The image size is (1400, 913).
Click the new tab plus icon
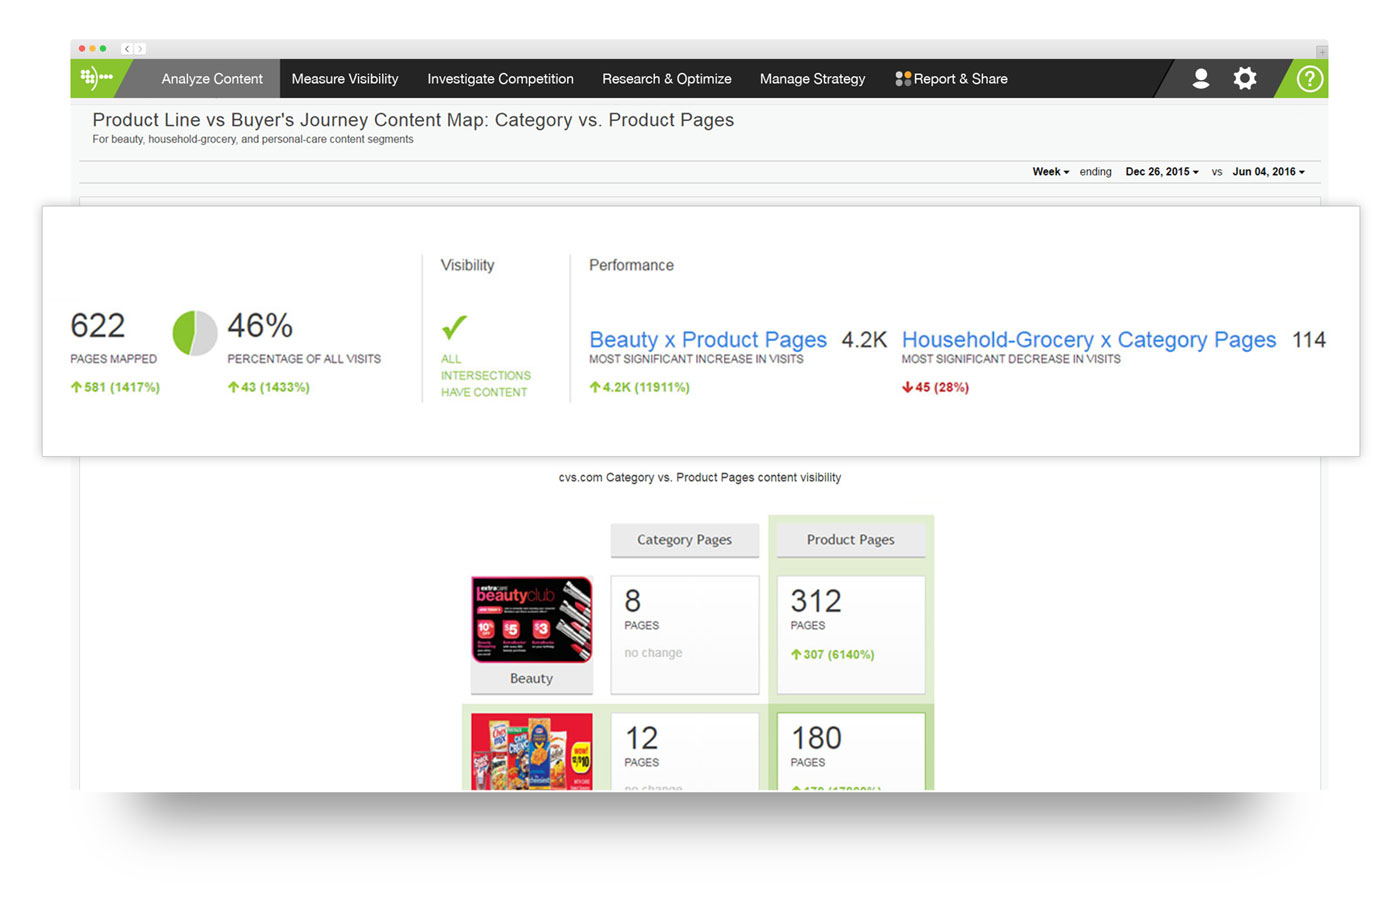point(1321,51)
